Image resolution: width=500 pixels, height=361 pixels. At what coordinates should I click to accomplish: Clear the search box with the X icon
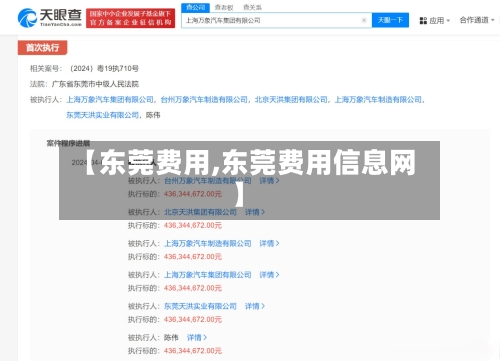click(364, 20)
